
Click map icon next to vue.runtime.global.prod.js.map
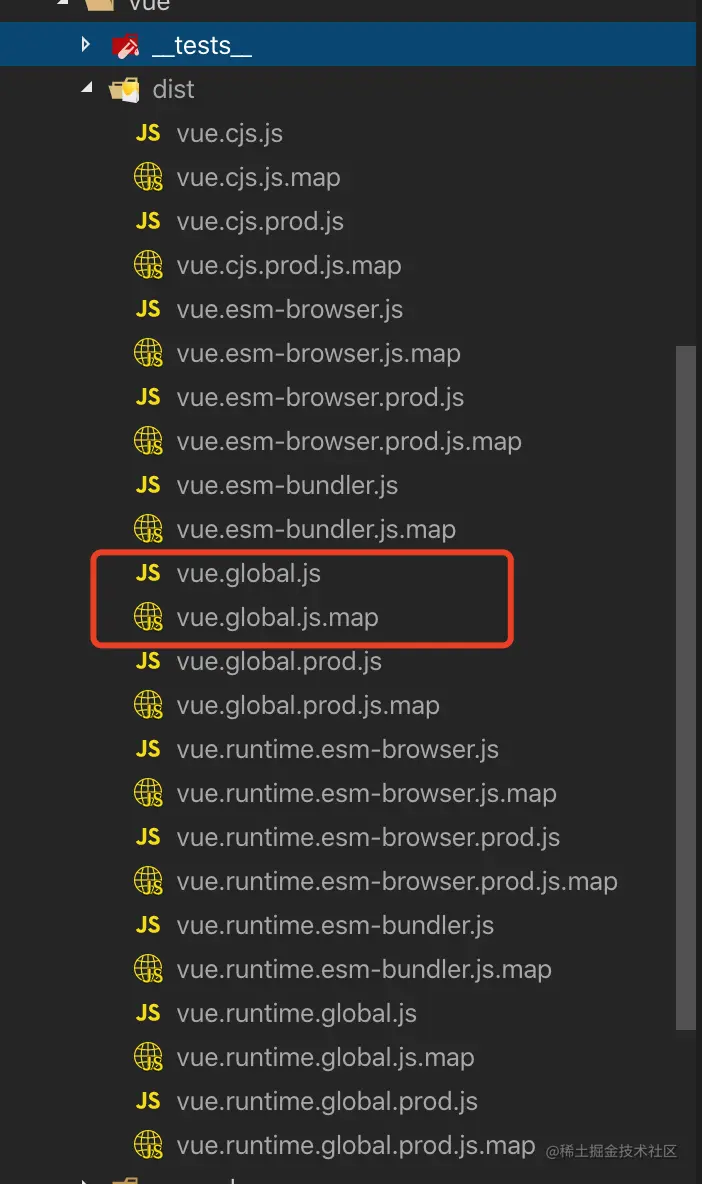click(148, 1145)
